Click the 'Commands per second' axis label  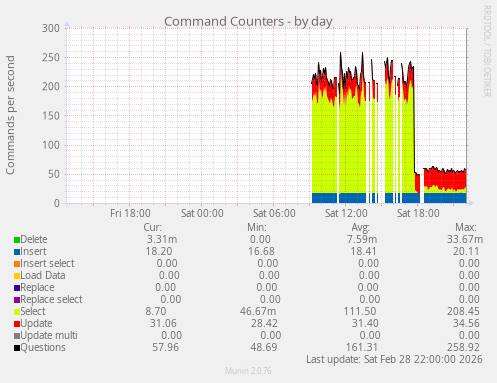[10, 115]
